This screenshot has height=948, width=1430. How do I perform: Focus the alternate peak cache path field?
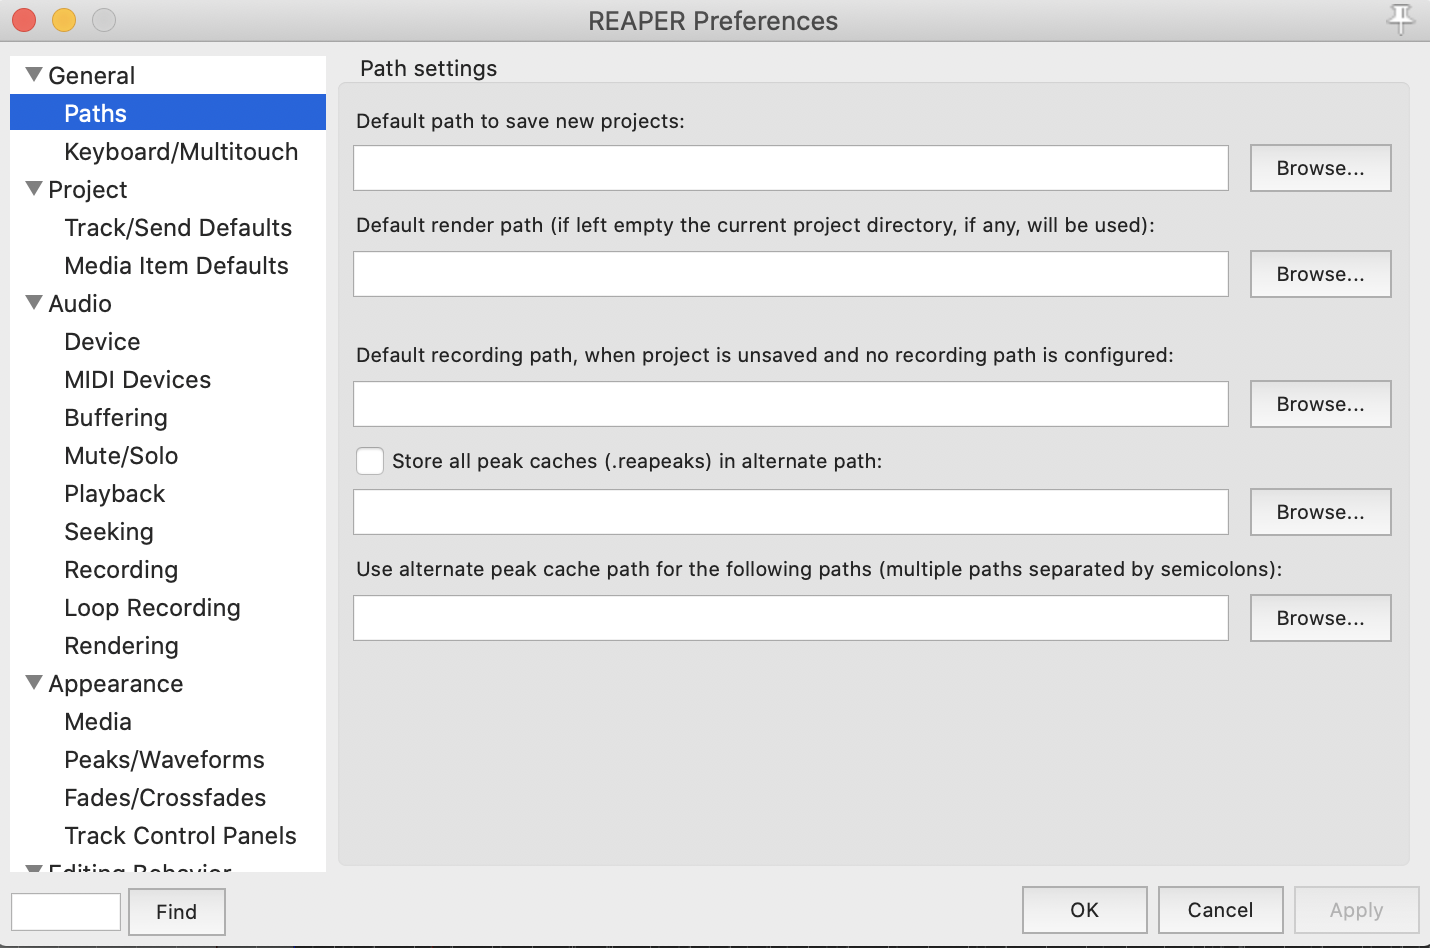[791, 512]
